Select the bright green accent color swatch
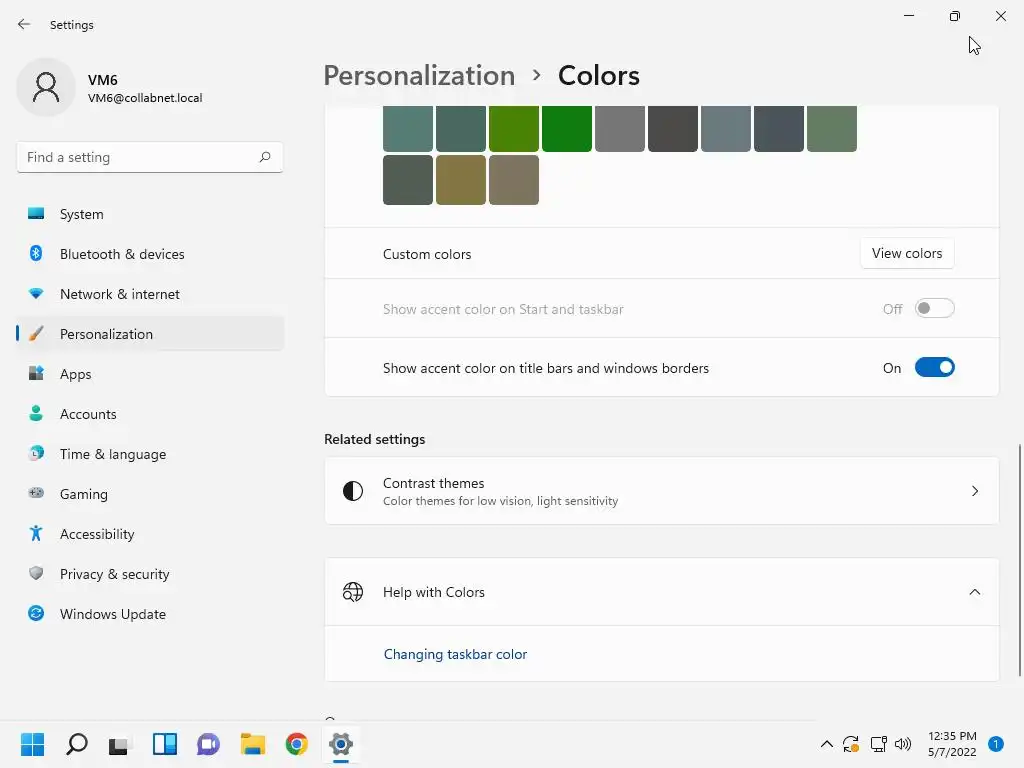This screenshot has width=1024, height=768. point(567,129)
